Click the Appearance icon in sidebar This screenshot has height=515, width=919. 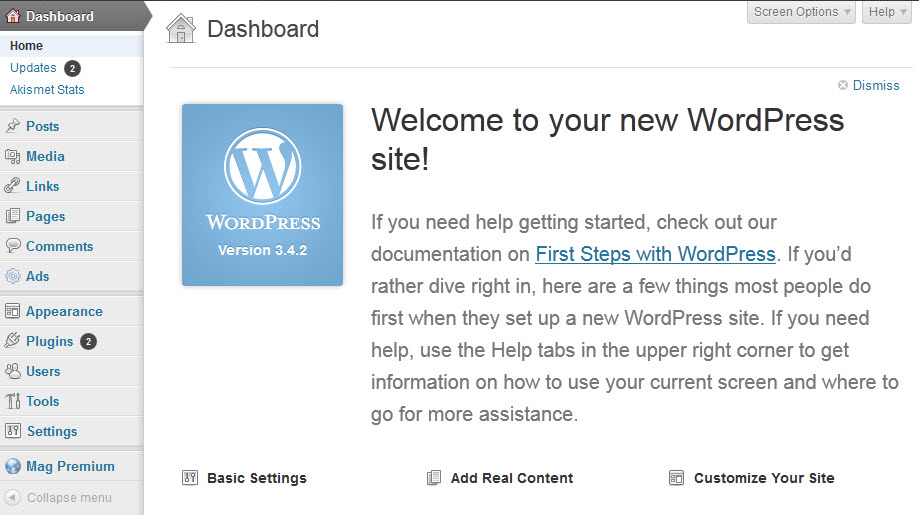click(x=13, y=311)
